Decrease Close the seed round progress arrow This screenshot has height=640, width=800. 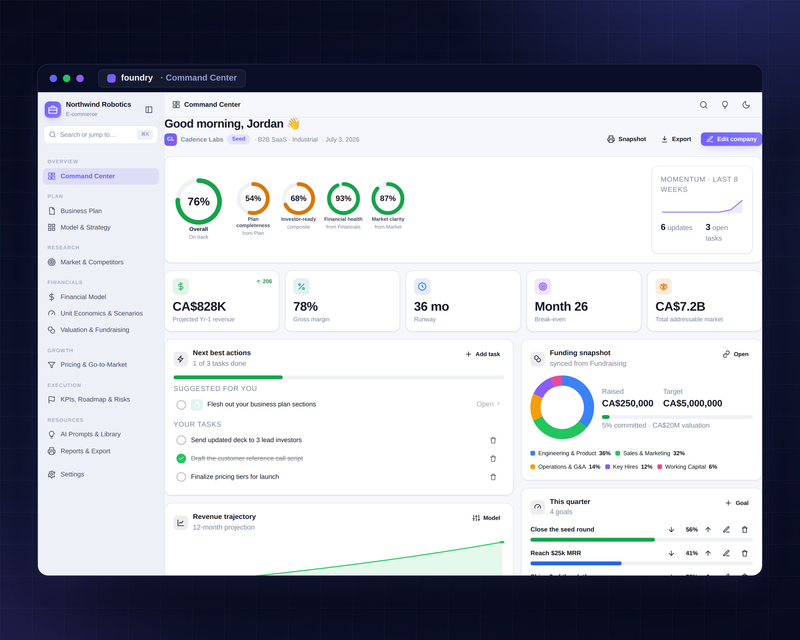[671, 530]
